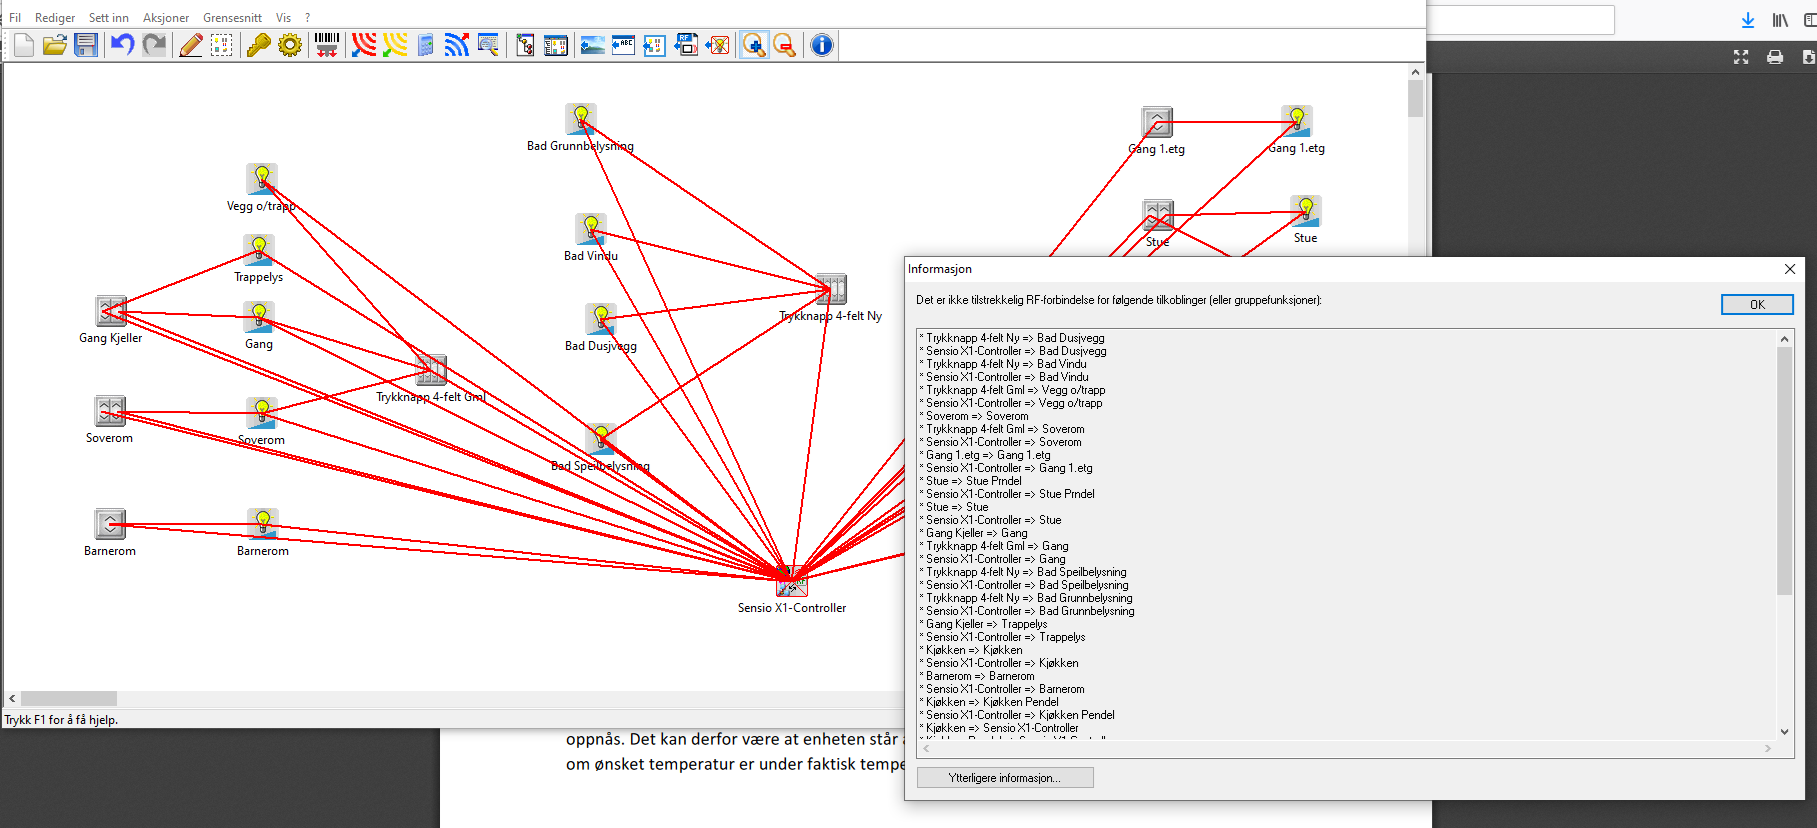
Task: Select the Sensio X1-Controller node
Action: (x=791, y=581)
